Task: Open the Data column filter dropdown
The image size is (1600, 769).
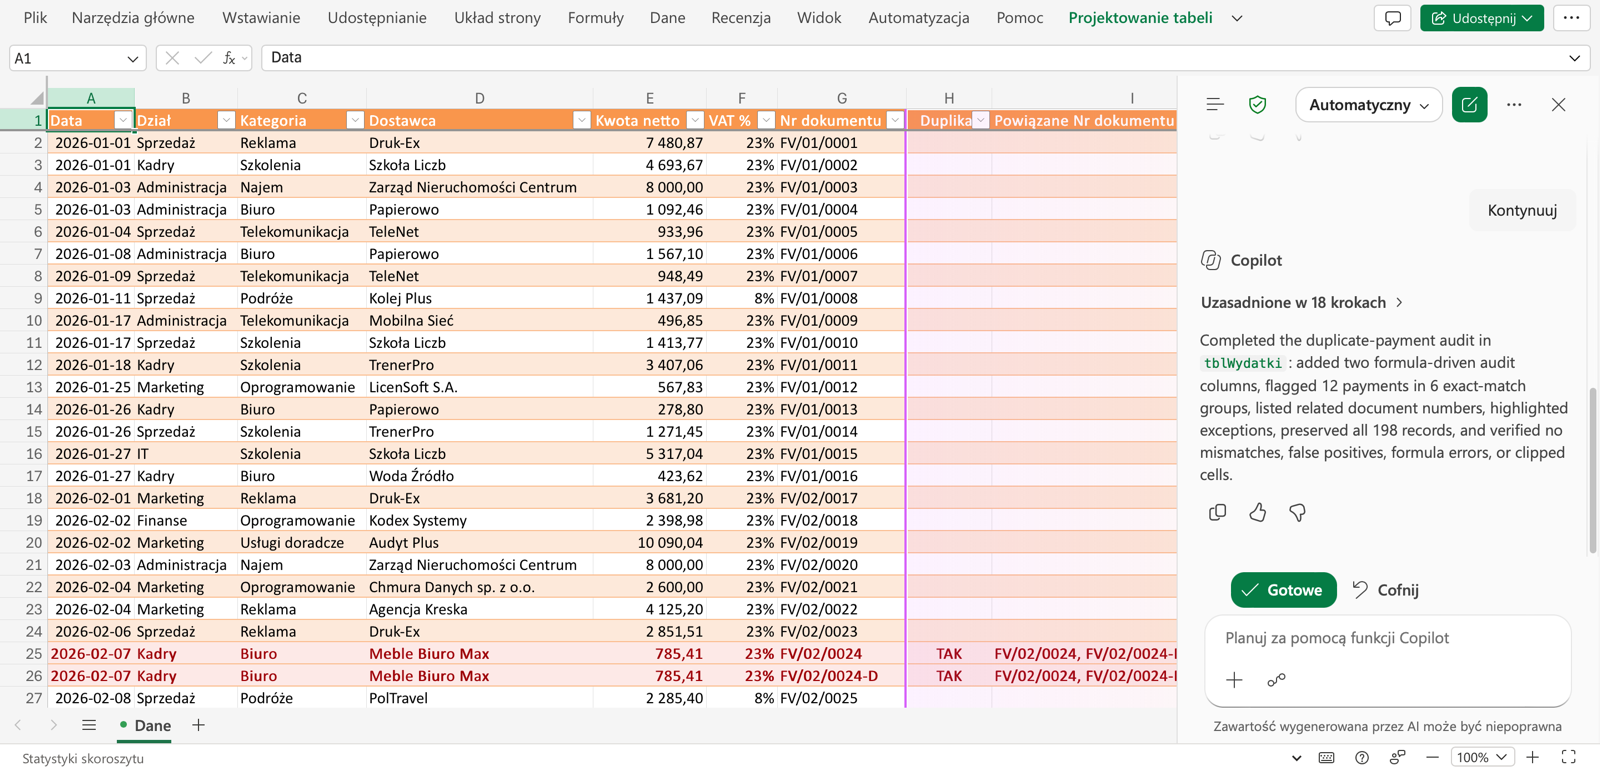Action: click(123, 120)
